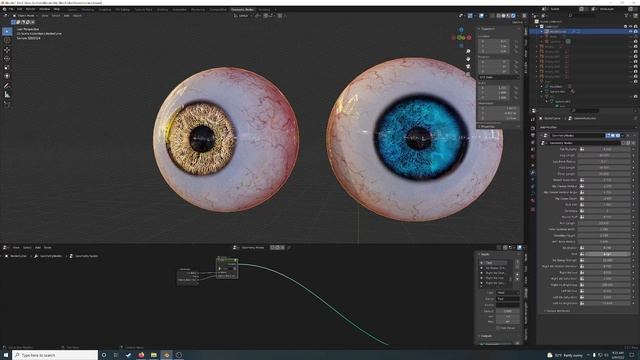Expand the Outputs panel in the node editor
The height and width of the screenshot is (360, 640).
pos(487,336)
